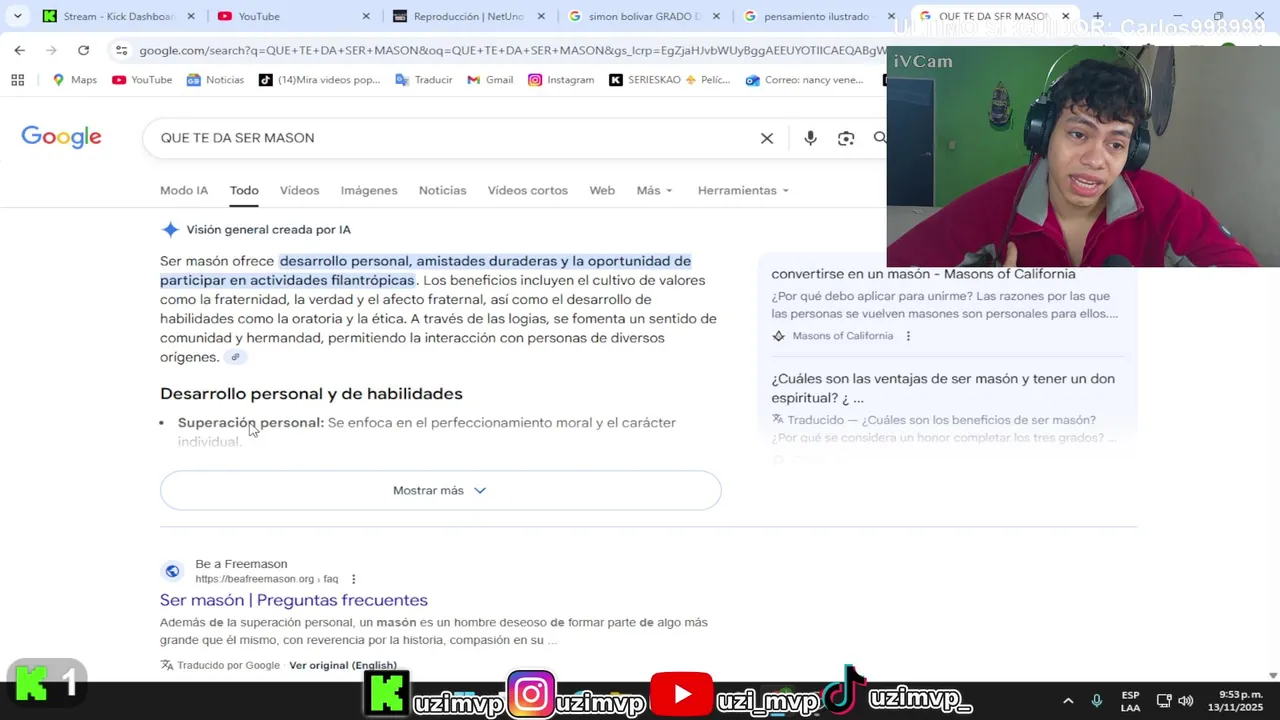Open the network icon in system tray

[1164, 701]
